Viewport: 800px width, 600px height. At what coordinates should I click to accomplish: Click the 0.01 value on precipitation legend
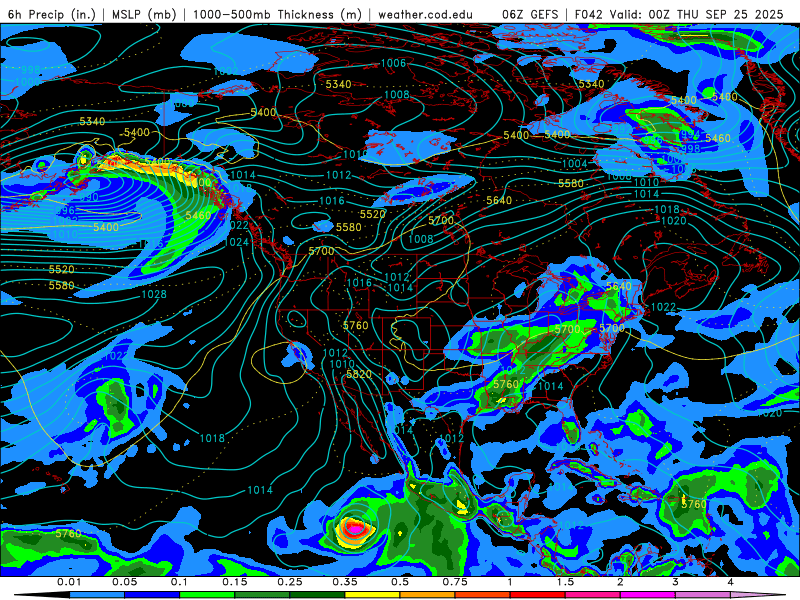click(x=69, y=582)
